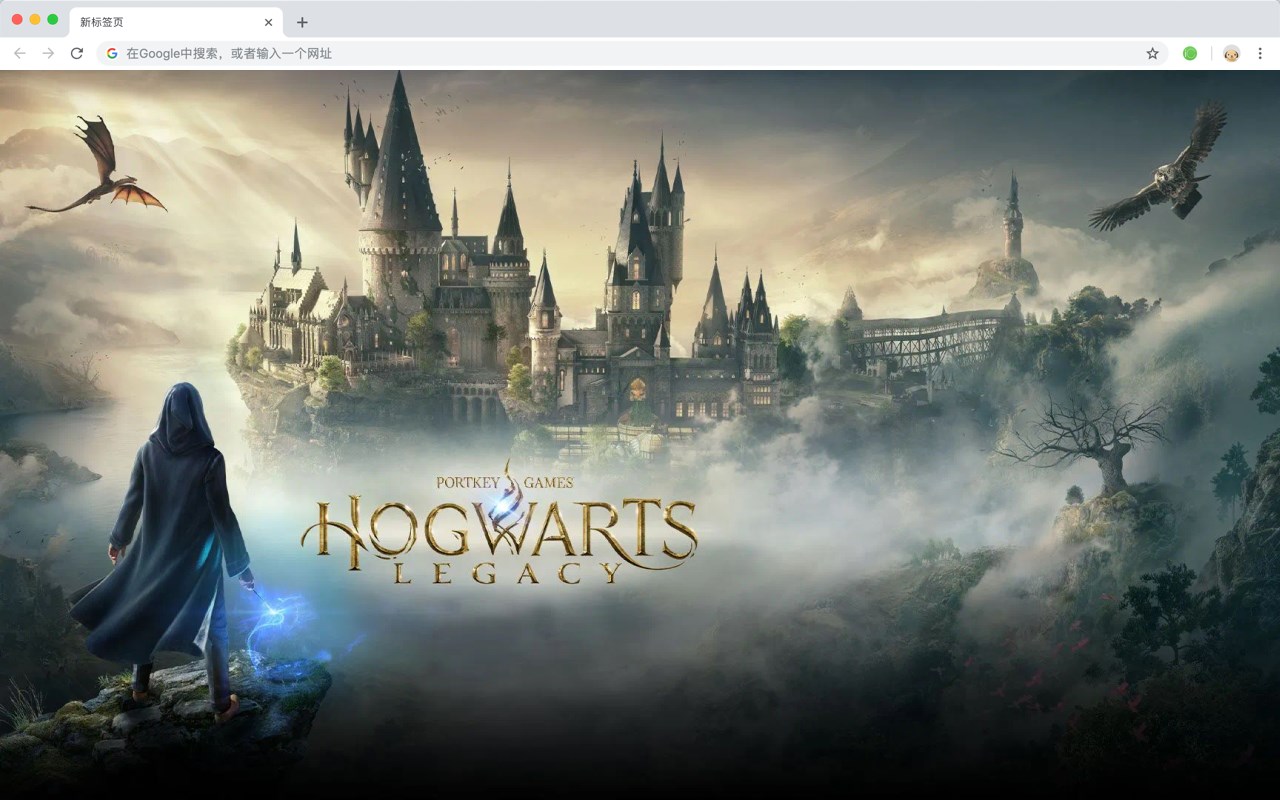Viewport: 1280px width, 800px height.
Task: Focus the Google search address bar
Action: click(x=632, y=53)
